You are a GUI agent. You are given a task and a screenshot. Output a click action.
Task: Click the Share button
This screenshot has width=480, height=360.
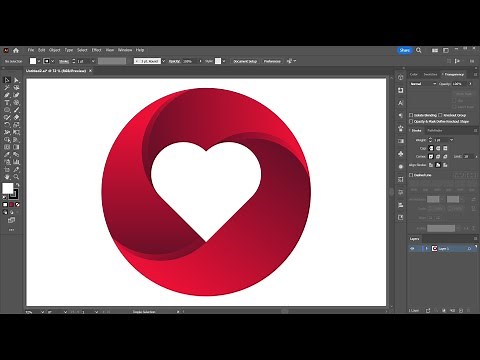click(x=405, y=50)
